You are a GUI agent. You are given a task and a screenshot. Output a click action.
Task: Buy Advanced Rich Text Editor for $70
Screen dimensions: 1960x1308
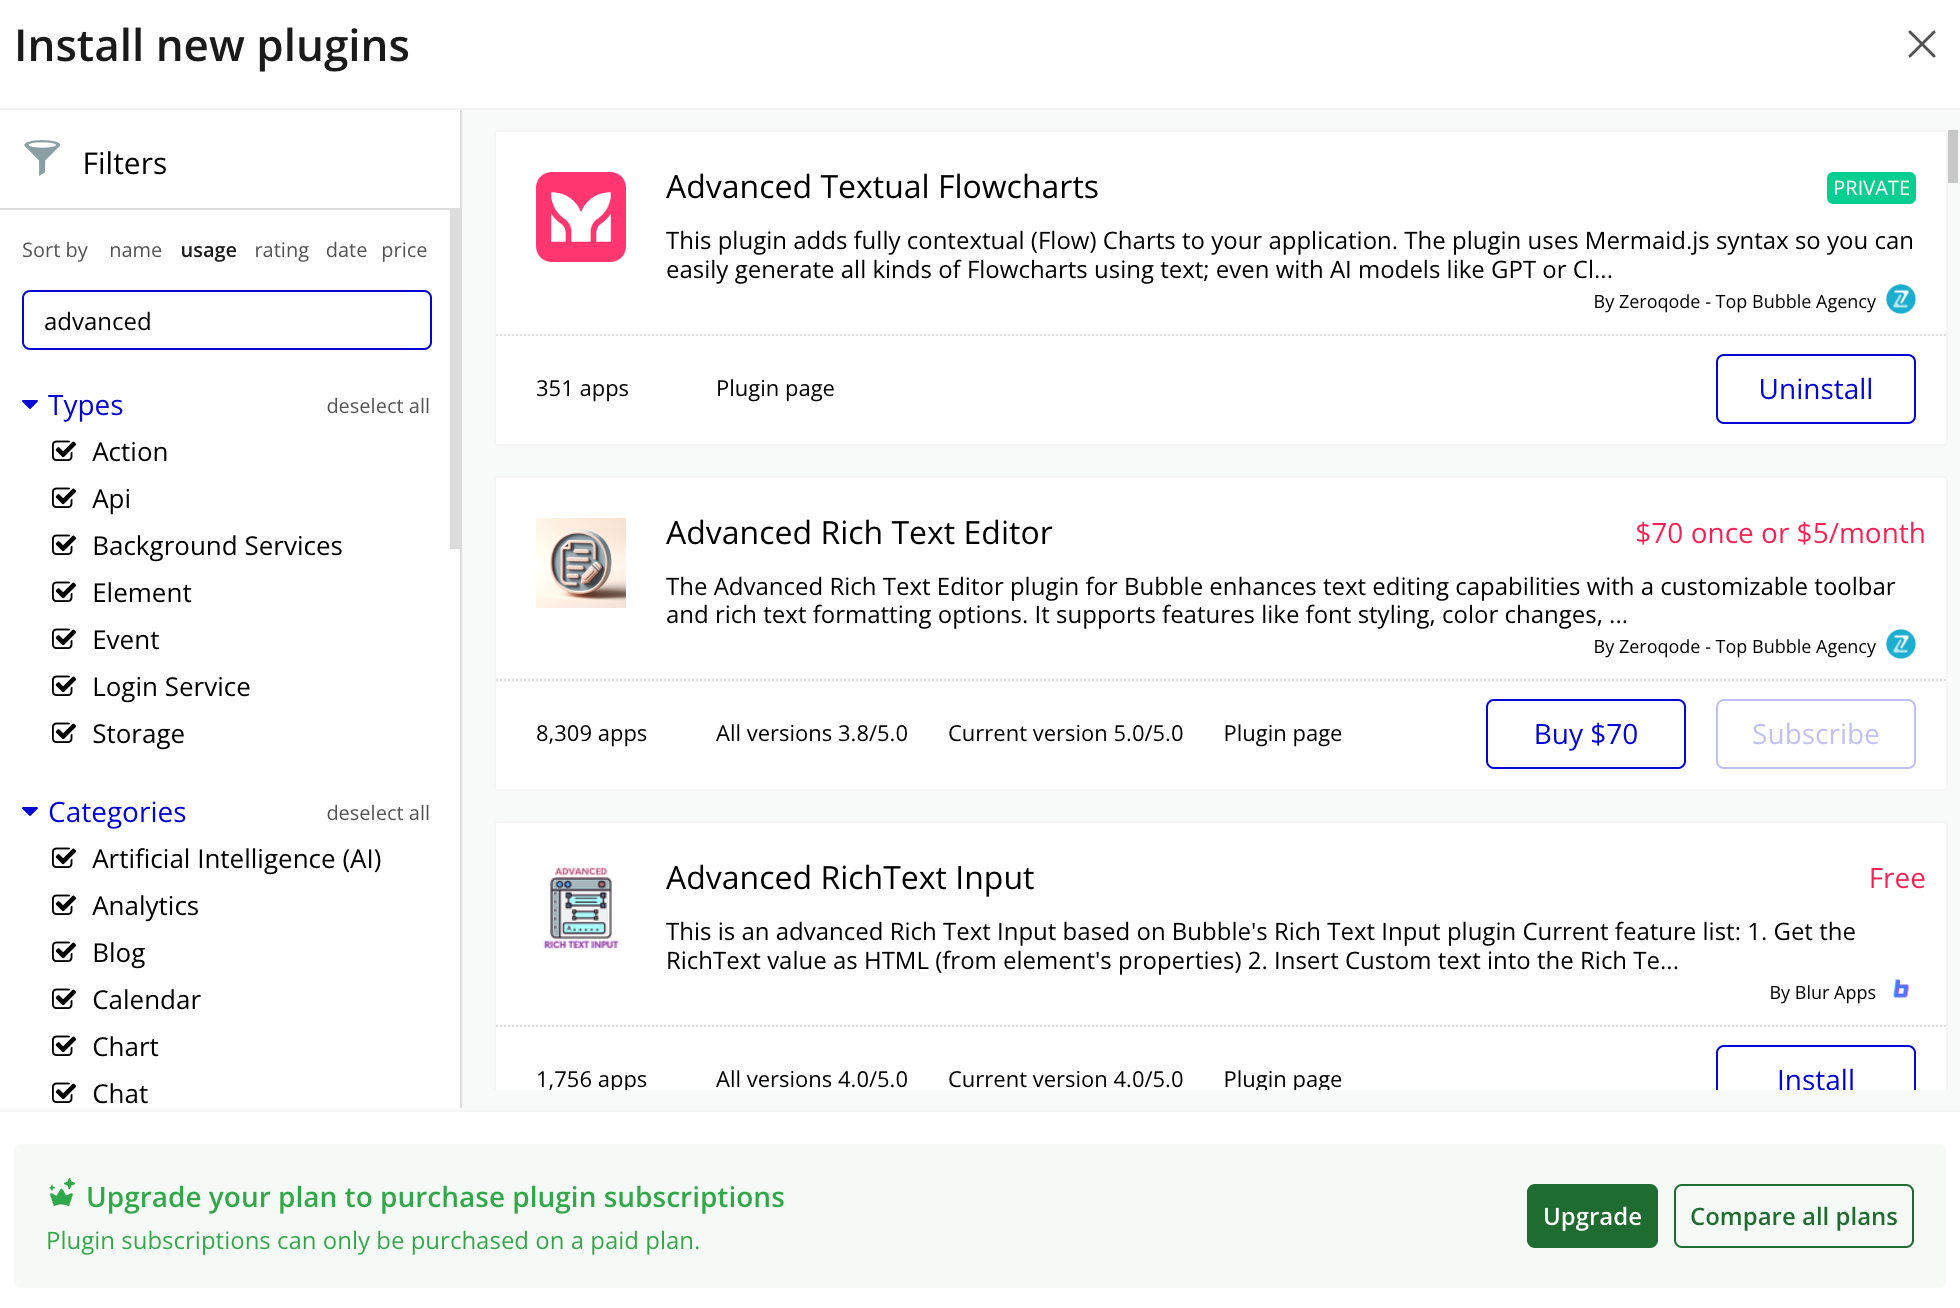pos(1585,734)
